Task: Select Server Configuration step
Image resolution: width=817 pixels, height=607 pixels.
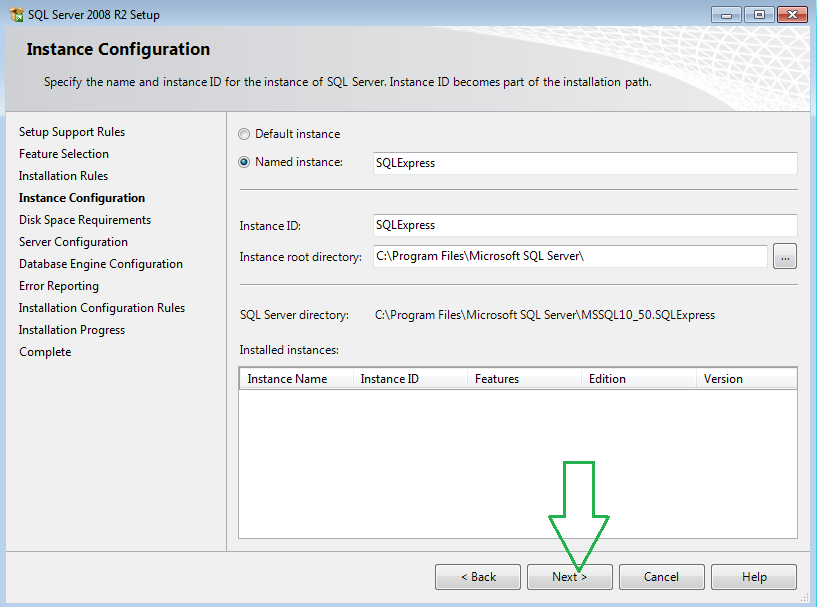Action: click(73, 242)
